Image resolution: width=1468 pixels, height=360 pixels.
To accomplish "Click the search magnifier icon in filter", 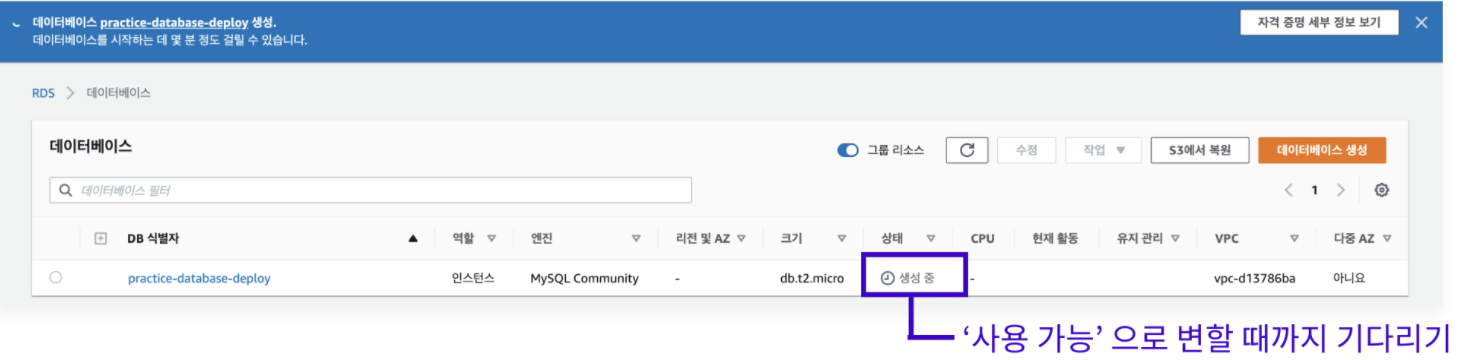I will tap(66, 190).
